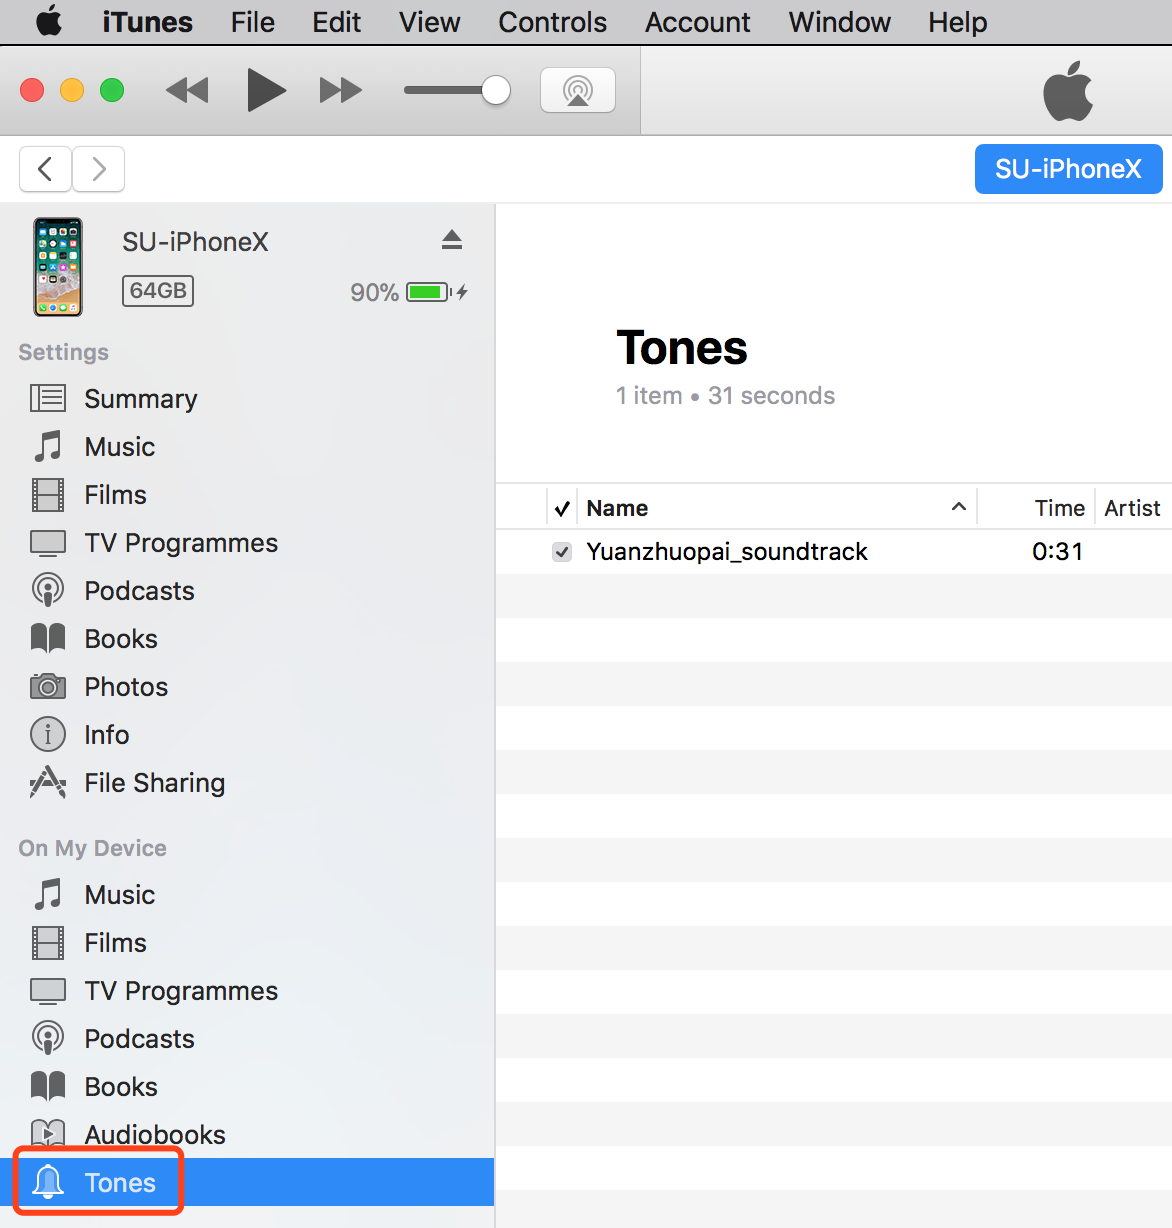Click the fast forward next button

(341, 91)
